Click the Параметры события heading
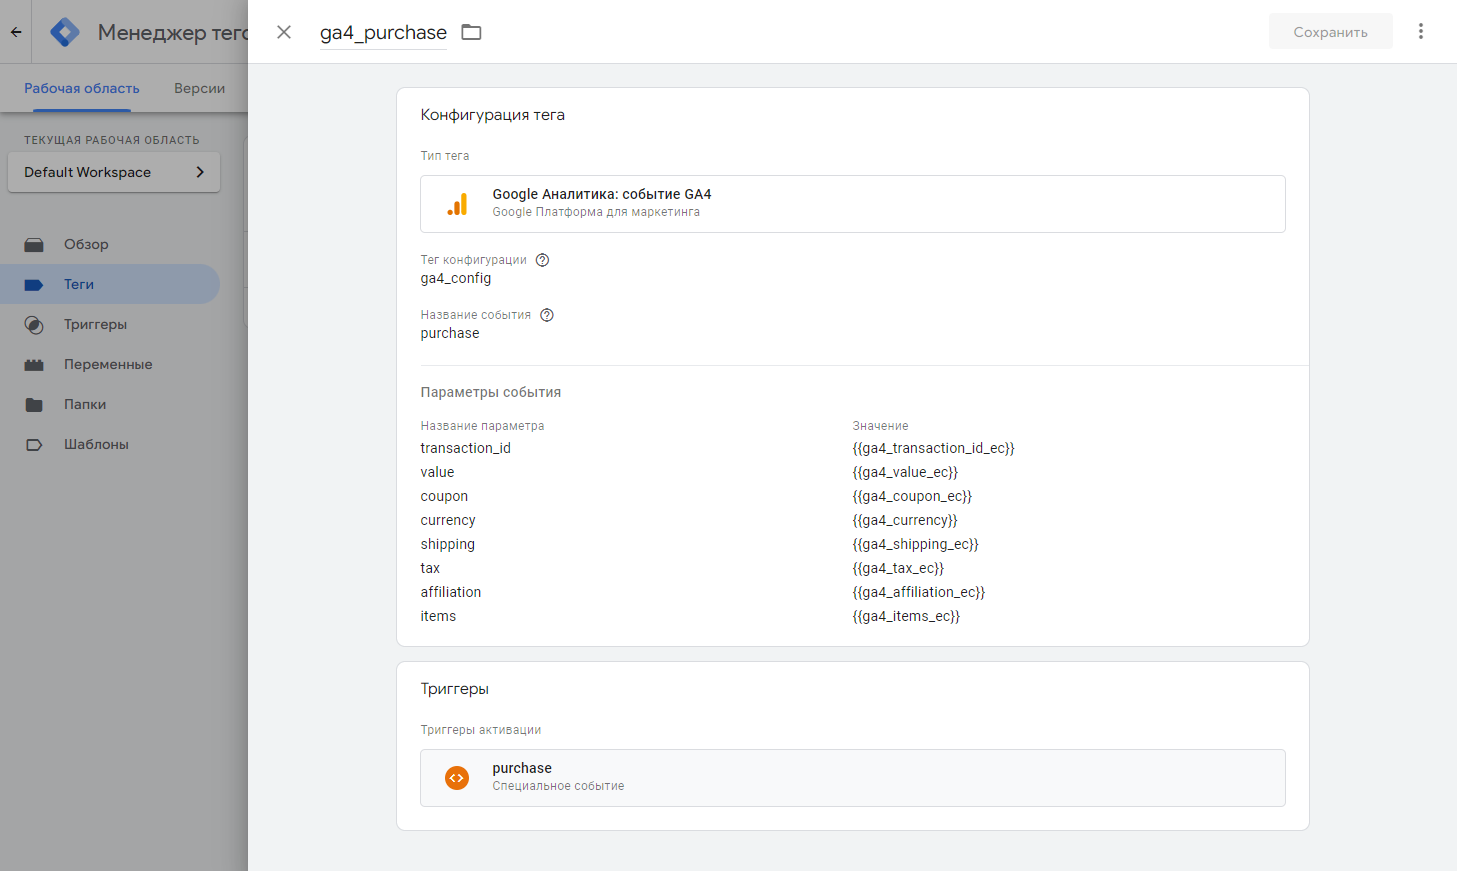This screenshot has height=871, width=1457. [x=491, y=392]
